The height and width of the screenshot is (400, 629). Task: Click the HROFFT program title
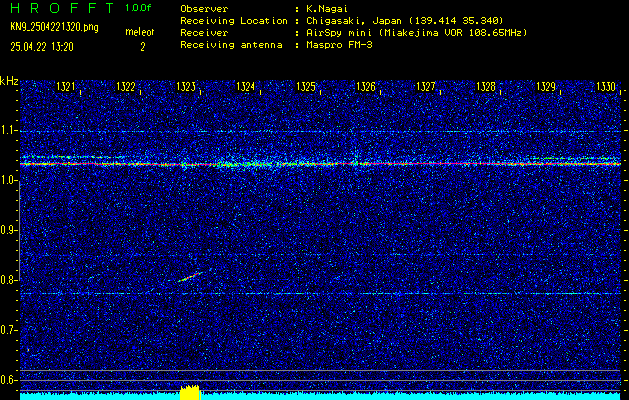[62, 8]
